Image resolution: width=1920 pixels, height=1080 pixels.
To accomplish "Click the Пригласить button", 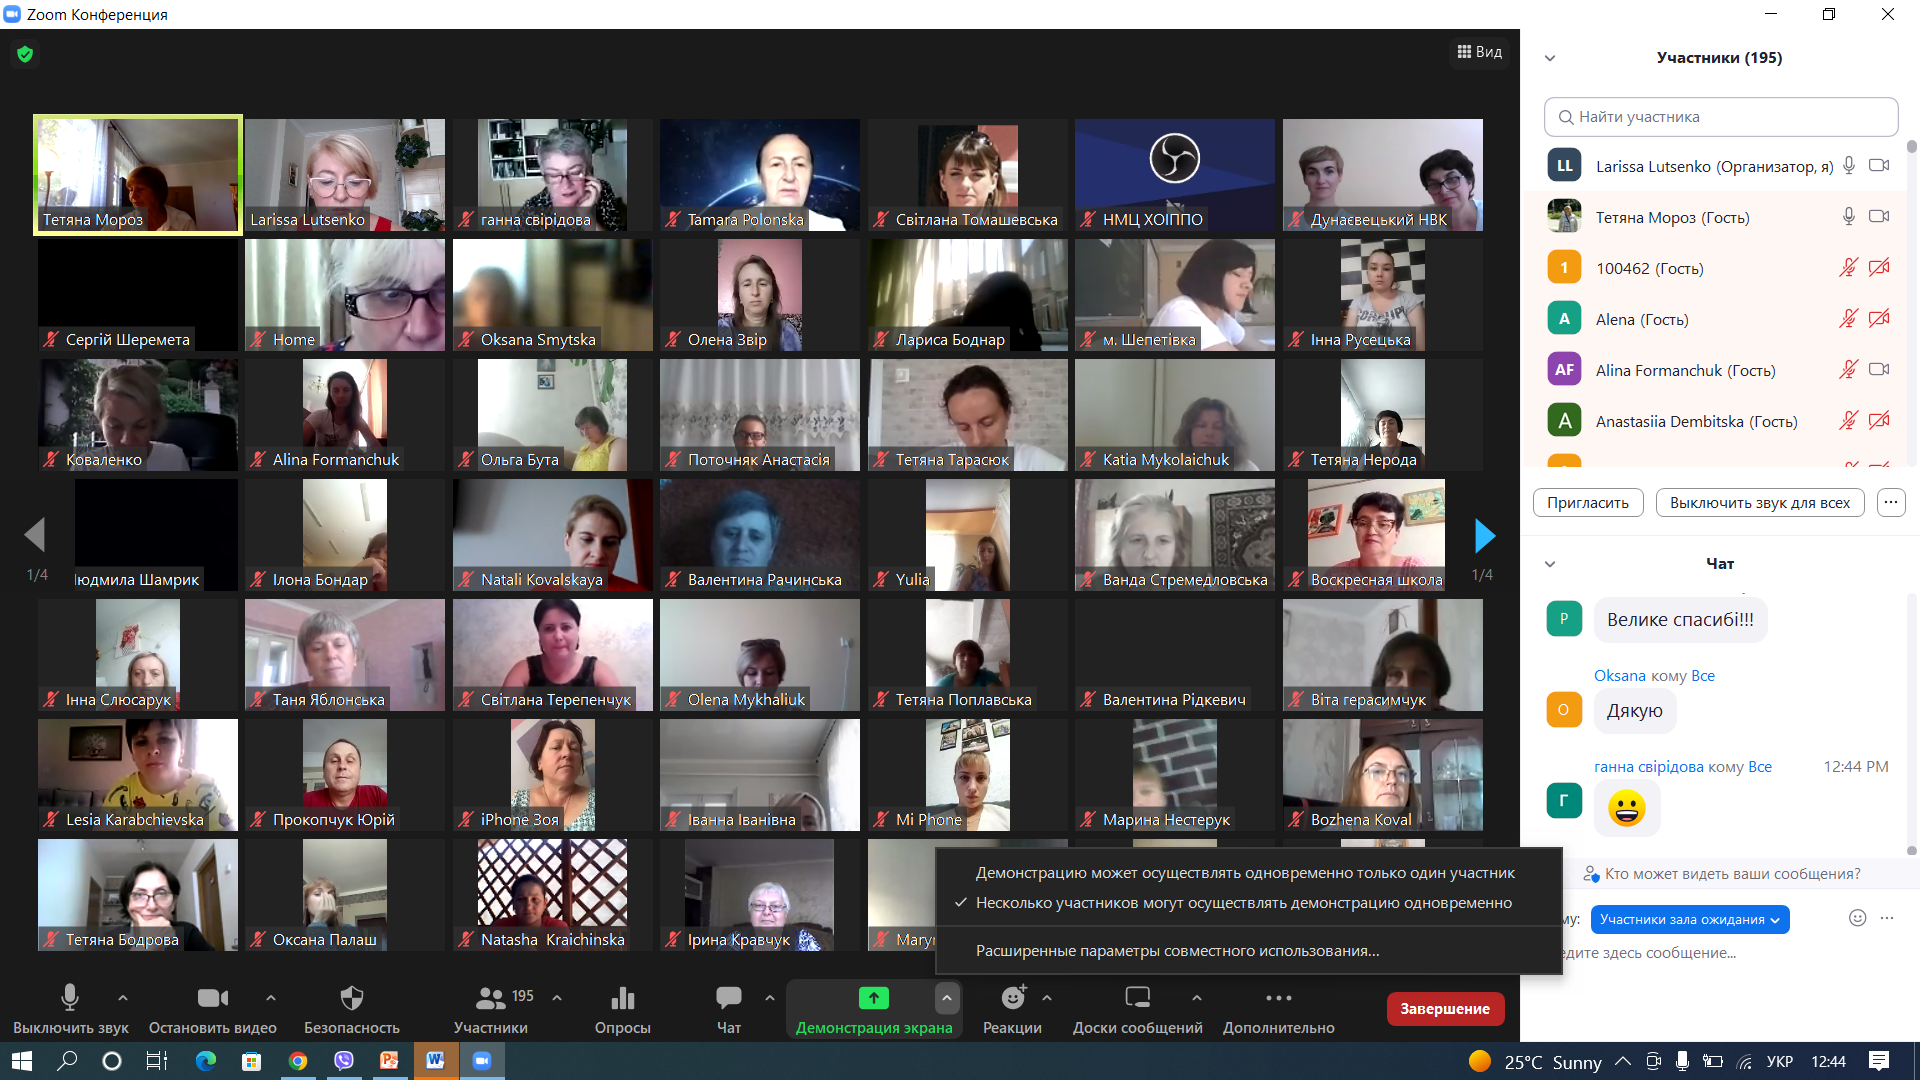I will [1588, 503].
